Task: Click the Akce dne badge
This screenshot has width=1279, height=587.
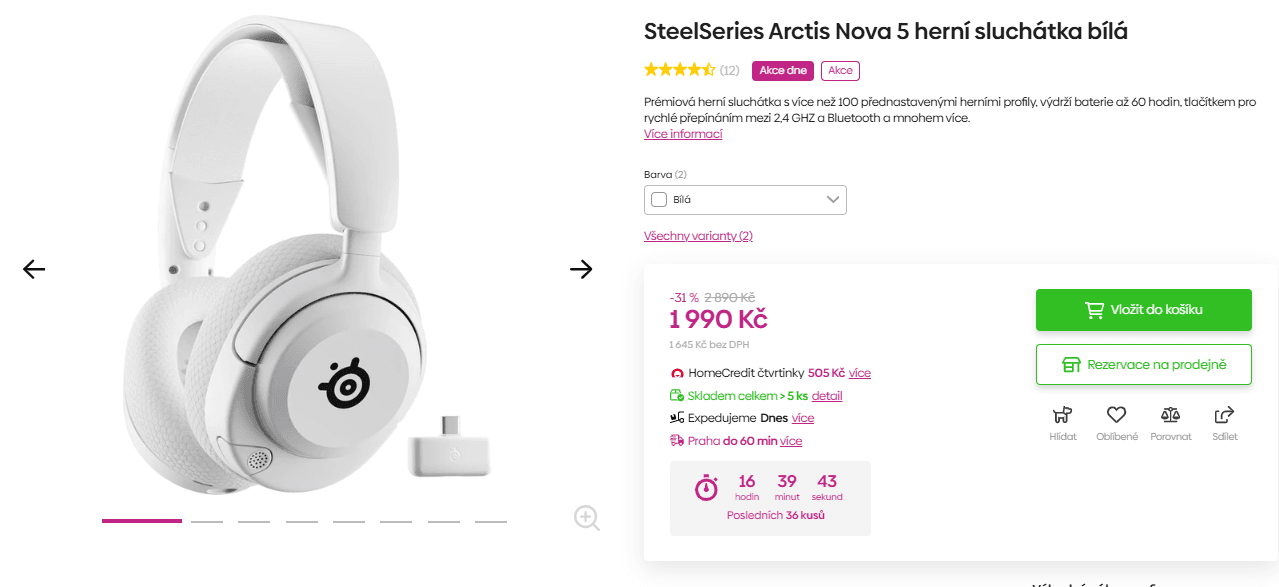Action: 783,70
